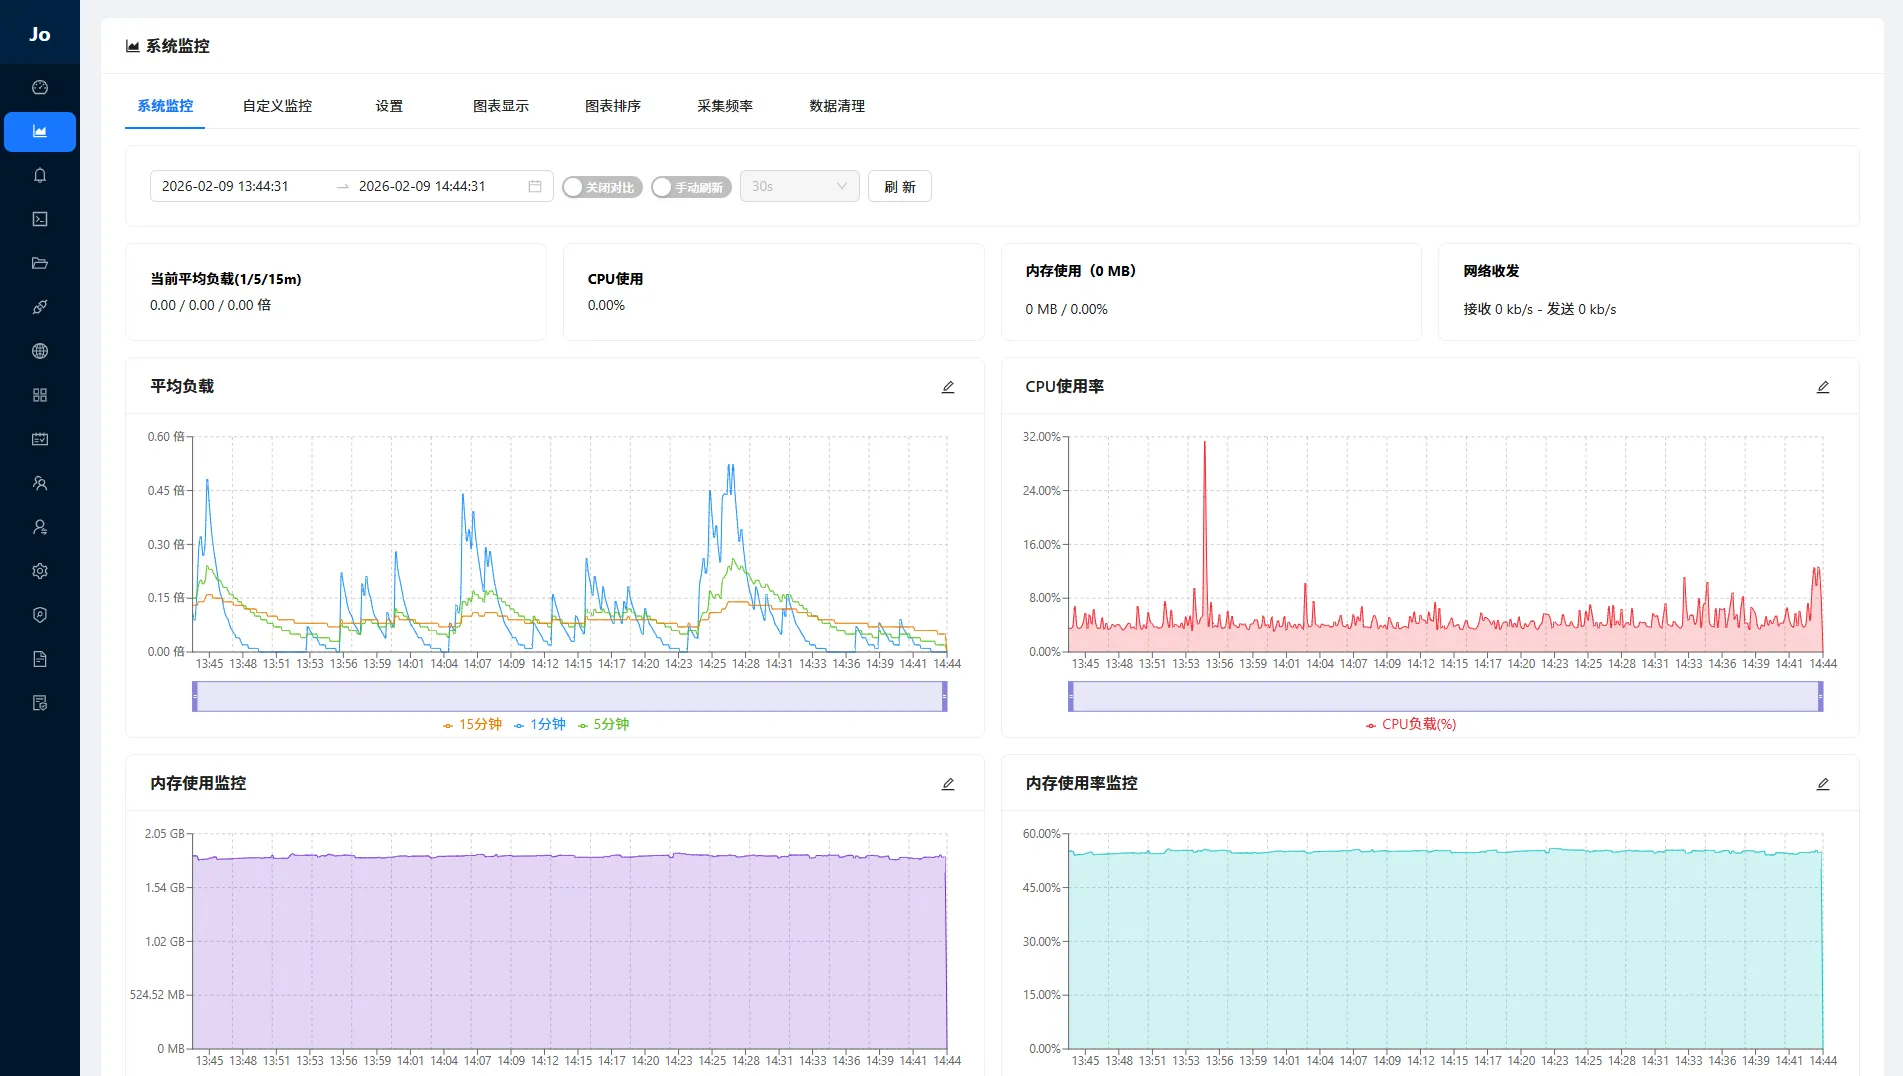Image resolution: width=1903 pixels, height=1076 pixels.
Task: Toggle the 关闭对比 comparison switch
Action: coord(601,187)
